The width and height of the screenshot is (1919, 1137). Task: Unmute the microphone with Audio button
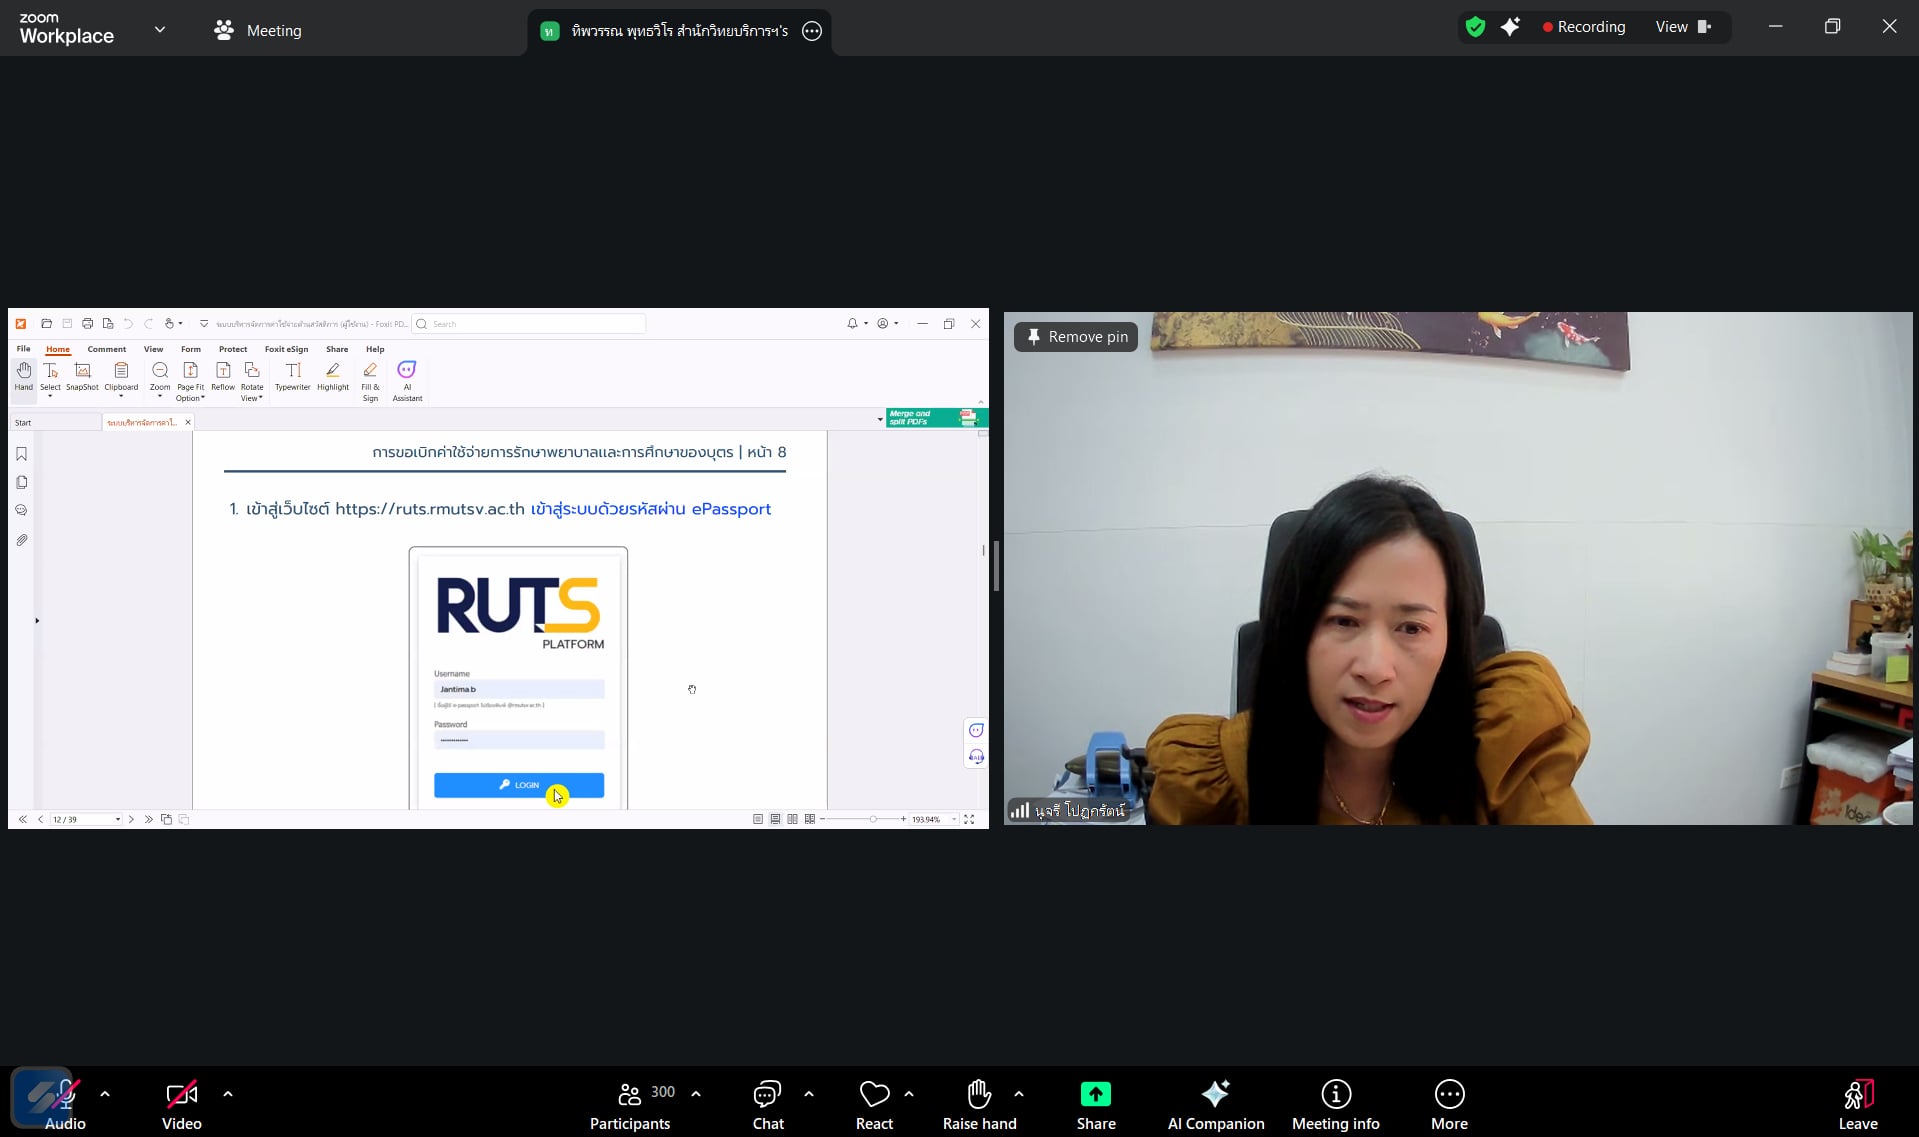[x=65, y=1104]
